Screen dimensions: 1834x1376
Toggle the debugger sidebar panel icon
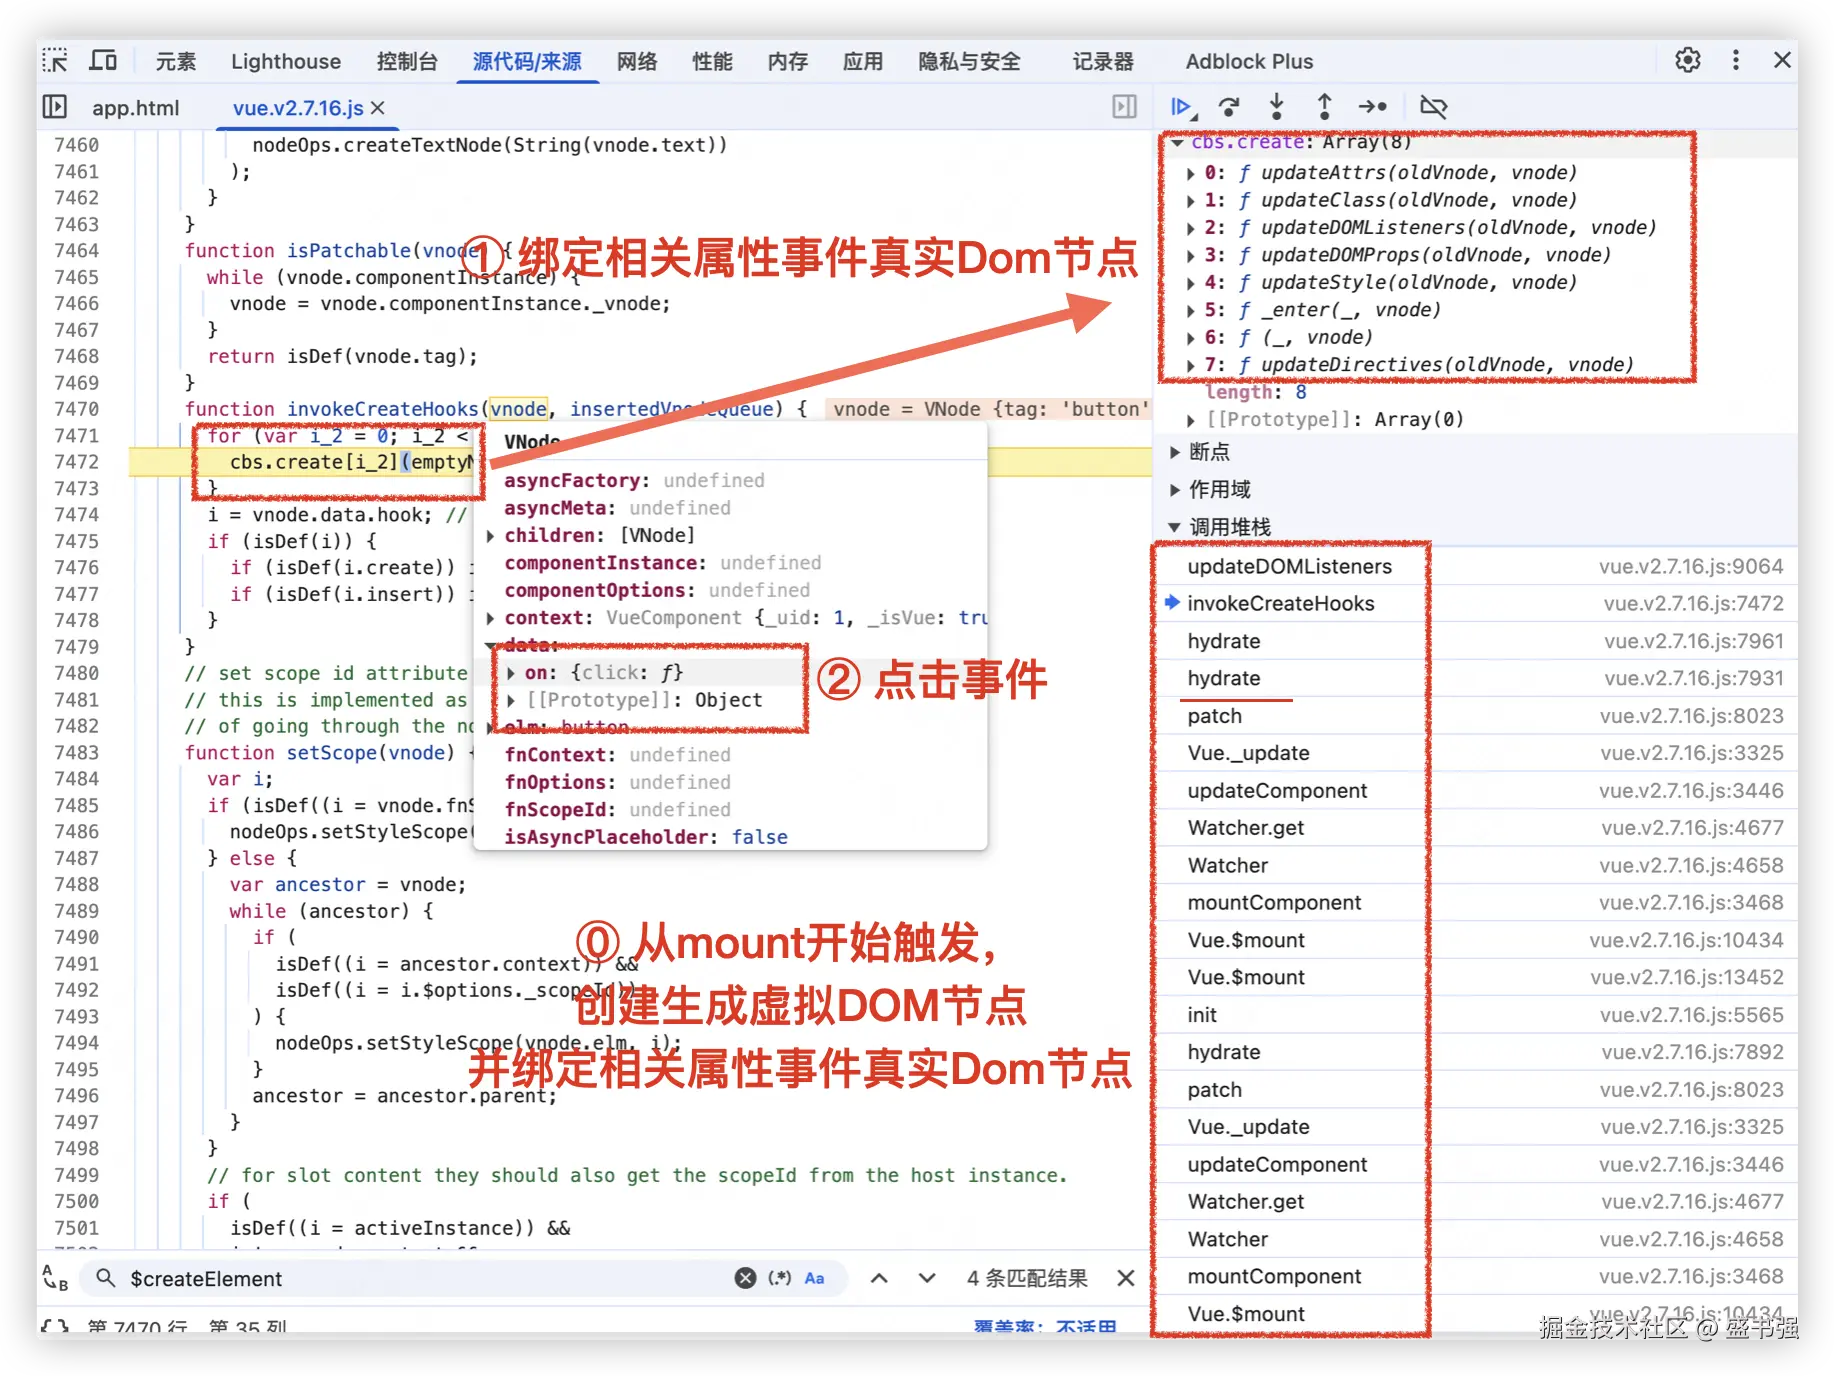pos(1125,107)
